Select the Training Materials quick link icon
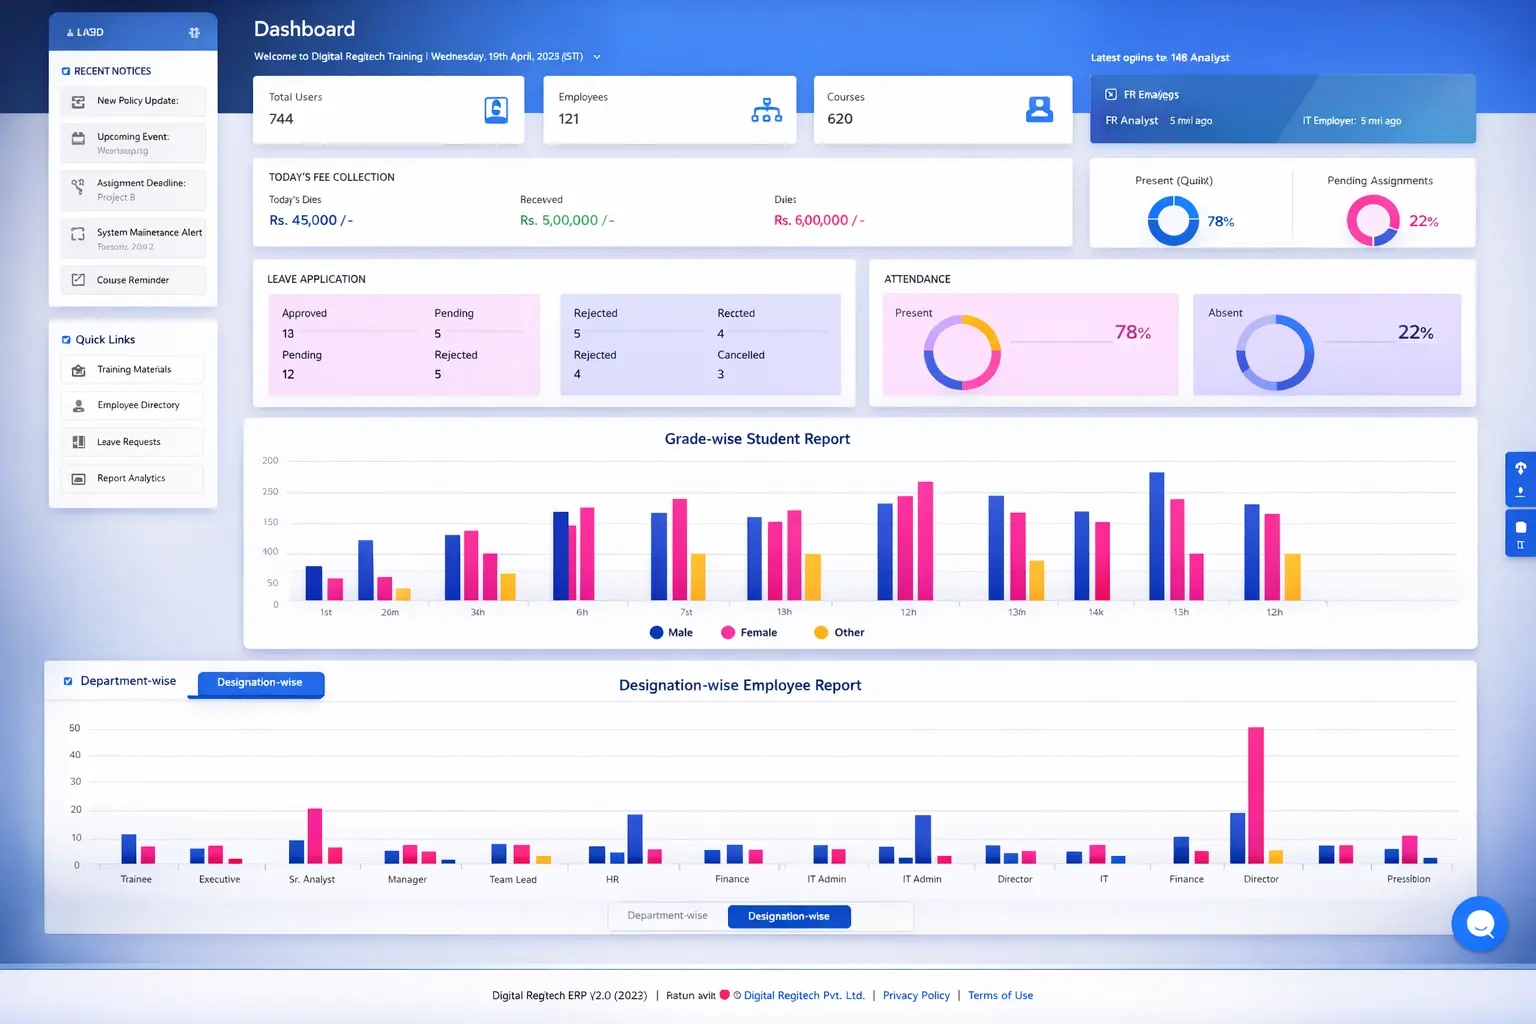Viewport: 1536px width, 1024px height. click(77, 369)
